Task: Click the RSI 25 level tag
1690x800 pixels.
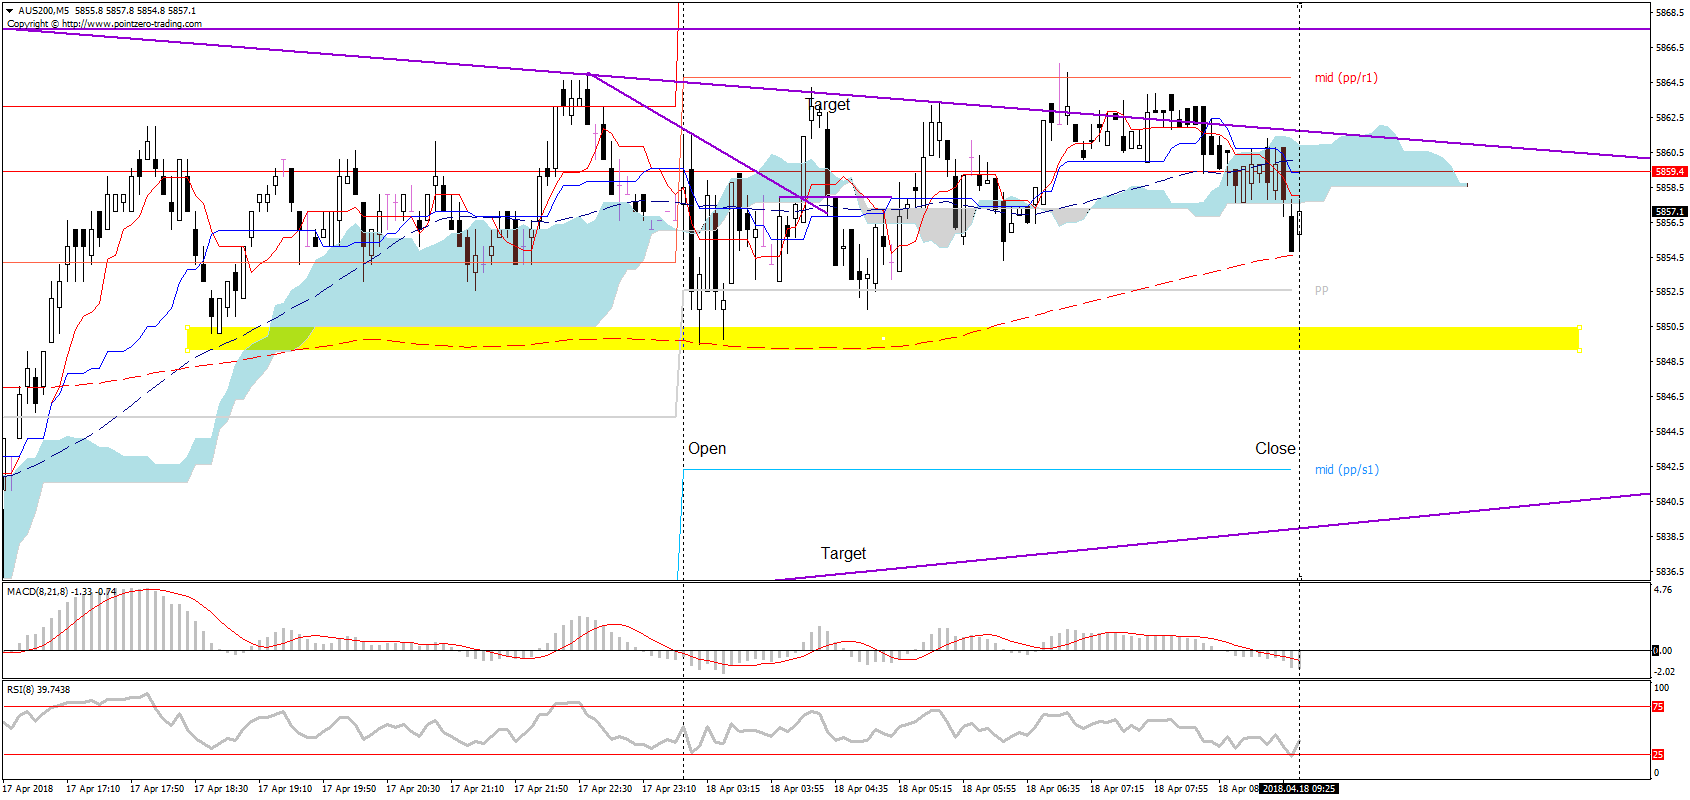Action: [1657, 755]
